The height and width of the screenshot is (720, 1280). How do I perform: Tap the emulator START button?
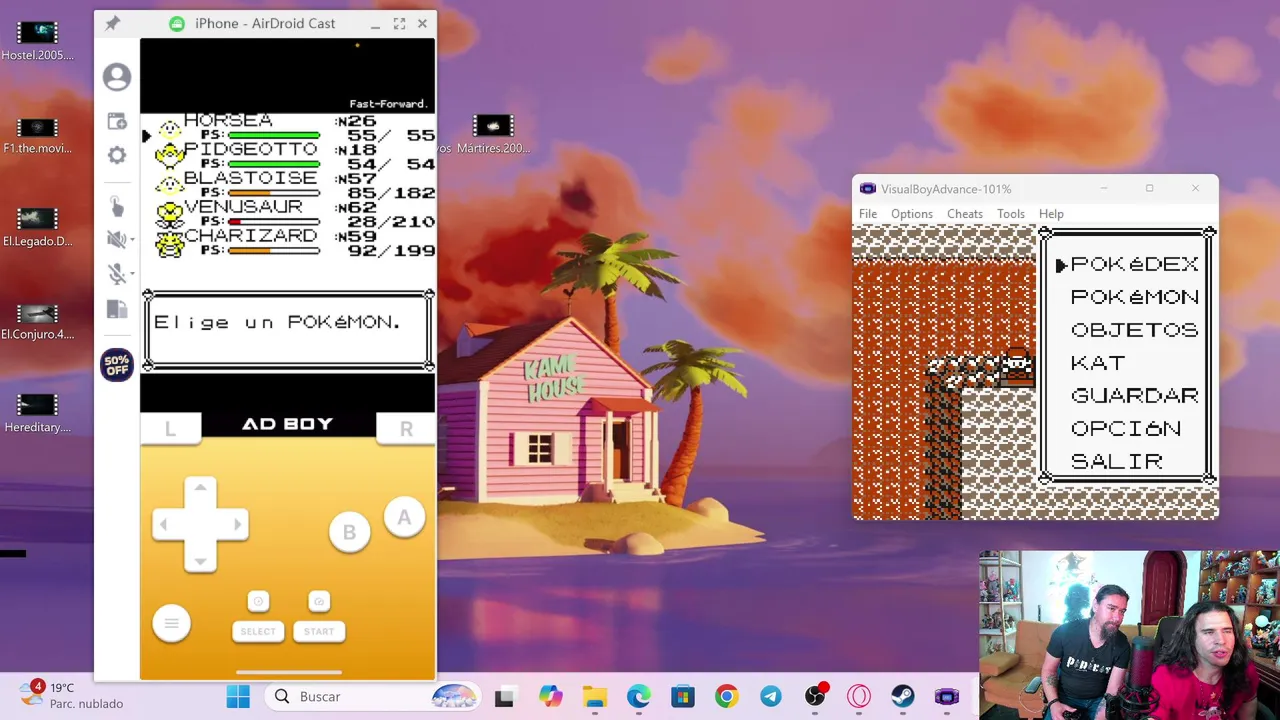pyautogui.click(x=319, y=631)
